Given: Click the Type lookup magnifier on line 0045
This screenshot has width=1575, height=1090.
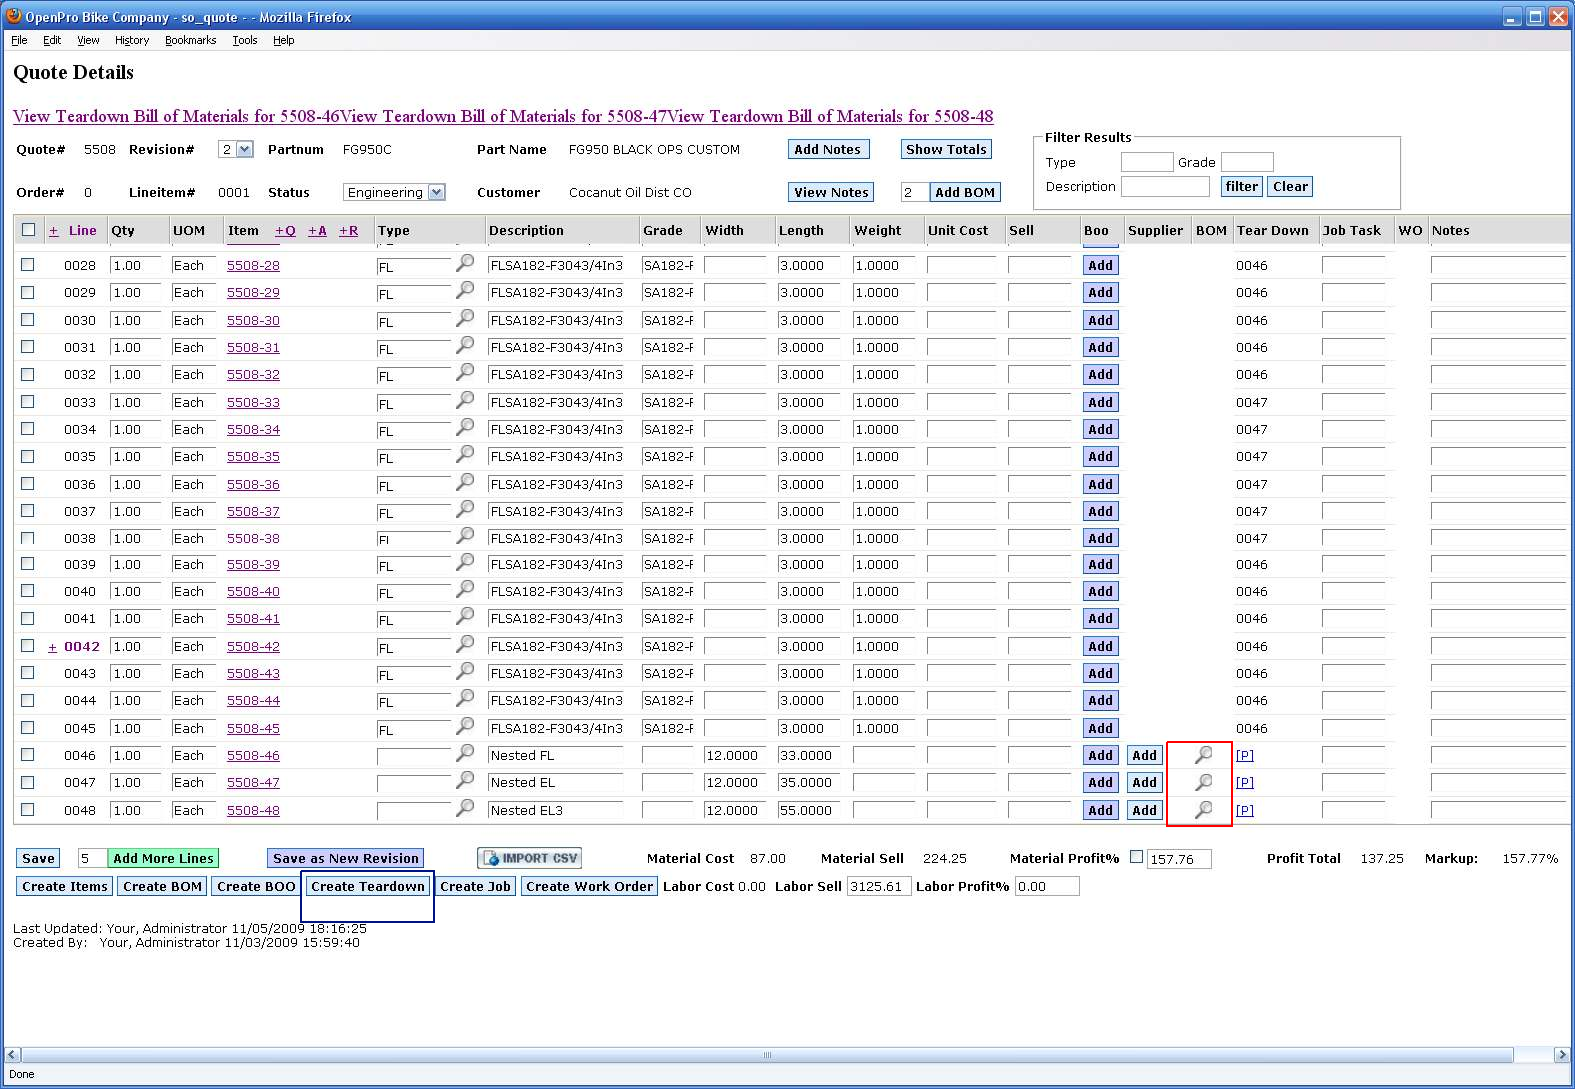Looking at the screenshot, I should pyautogui.click(x=465, y=726).
